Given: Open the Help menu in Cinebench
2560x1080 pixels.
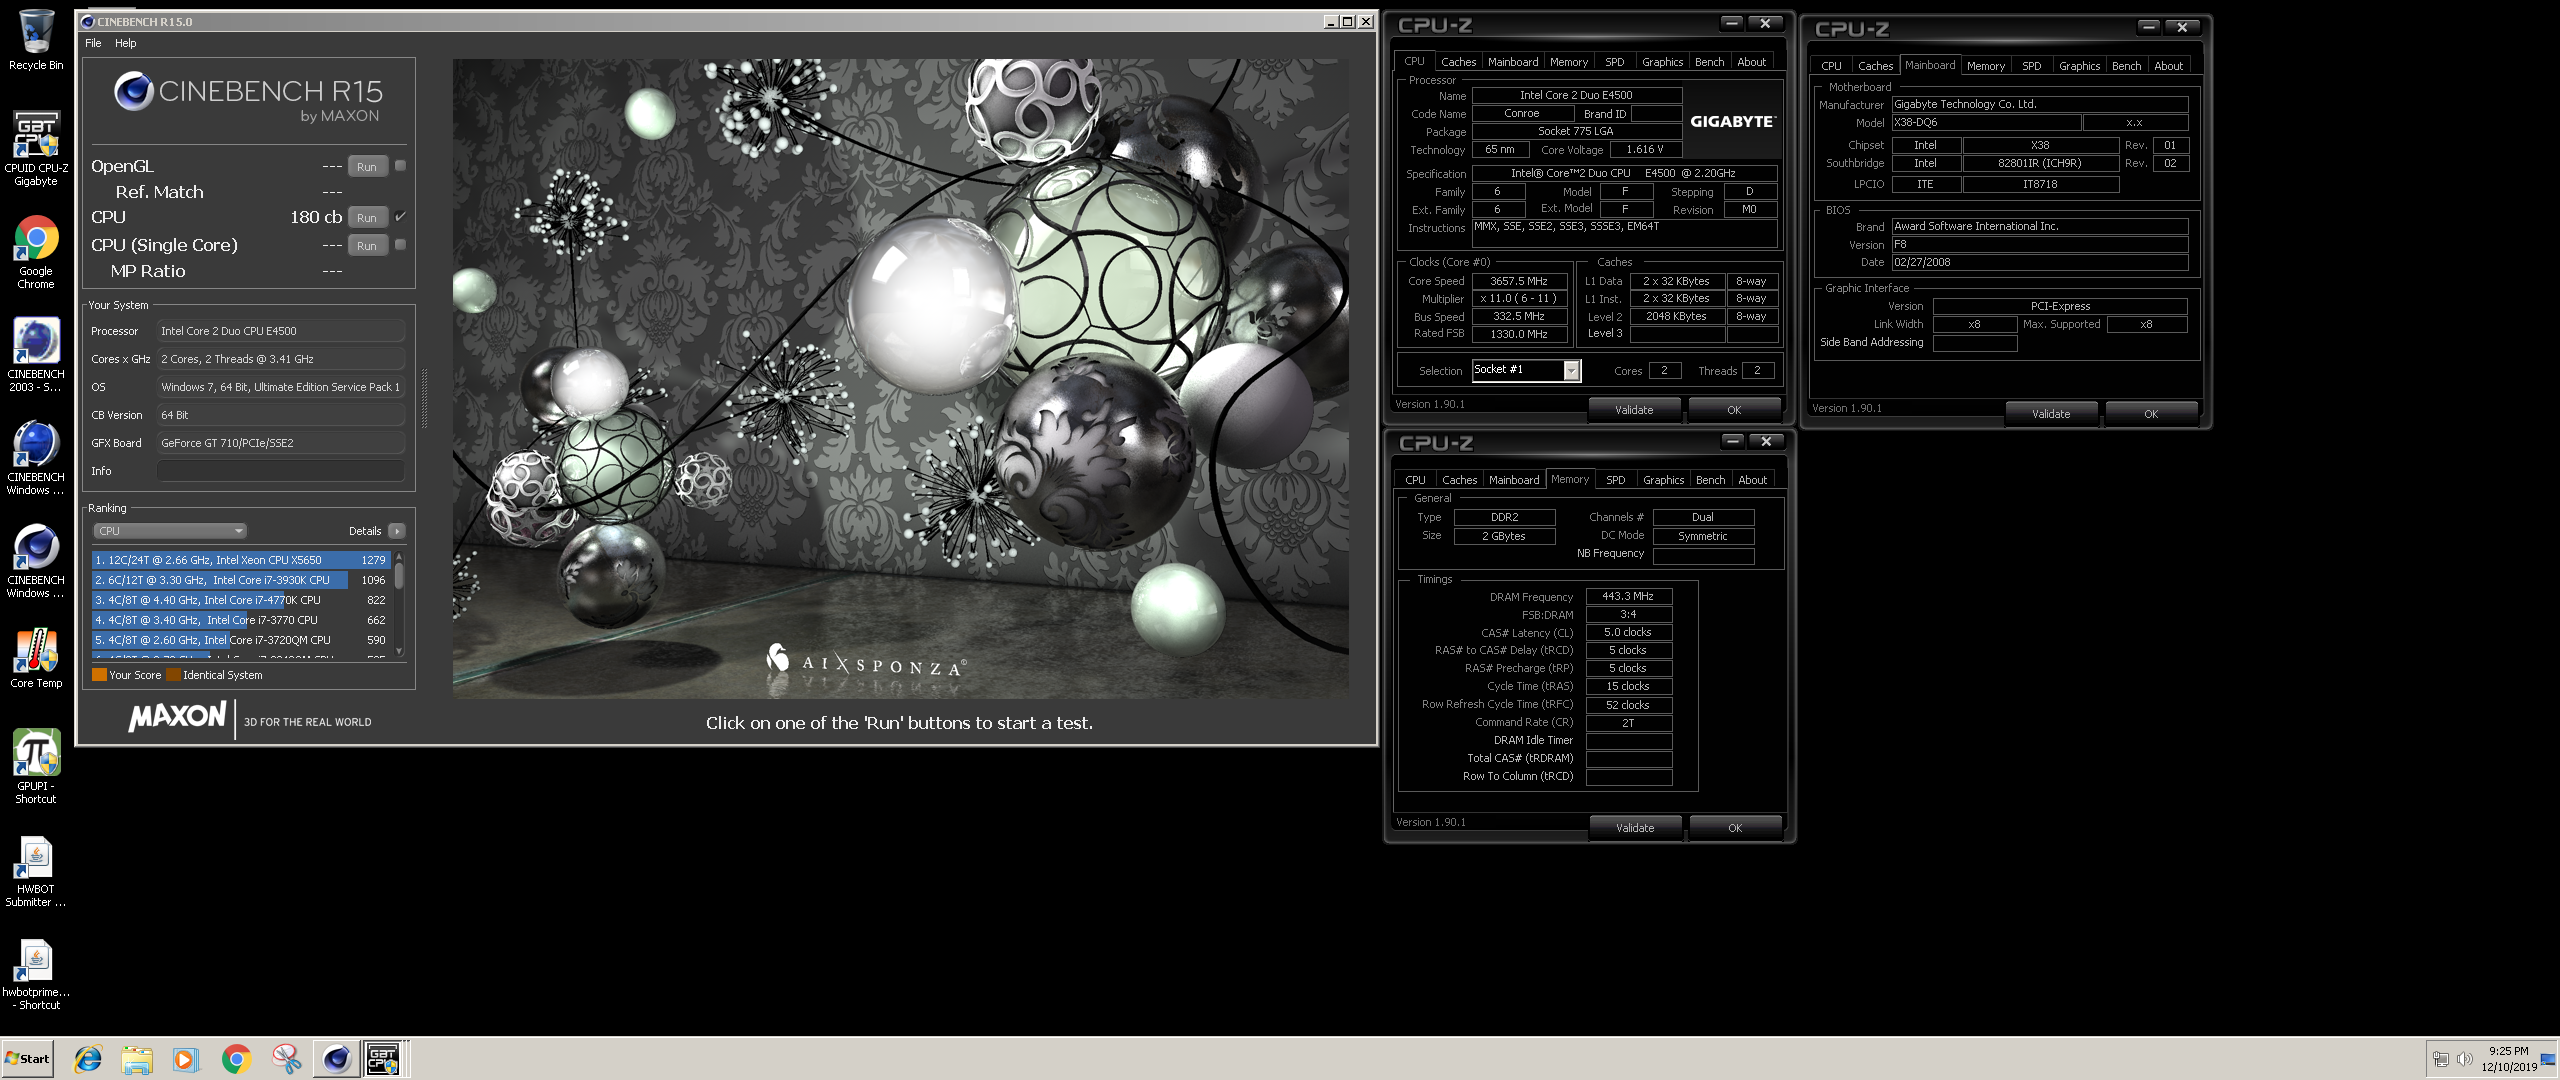Looking at the screenshot, I should click(125, 43).
